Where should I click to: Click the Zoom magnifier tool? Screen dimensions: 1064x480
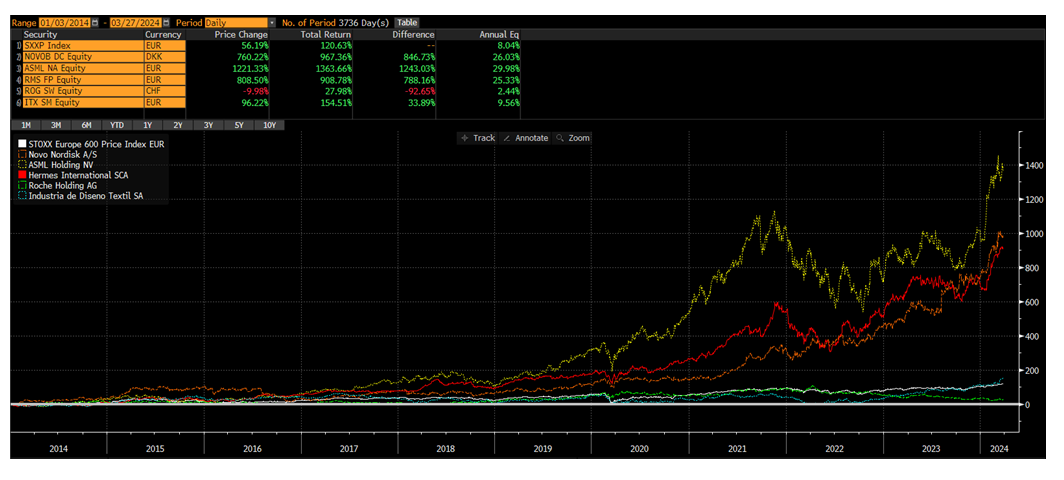[573, 138]
